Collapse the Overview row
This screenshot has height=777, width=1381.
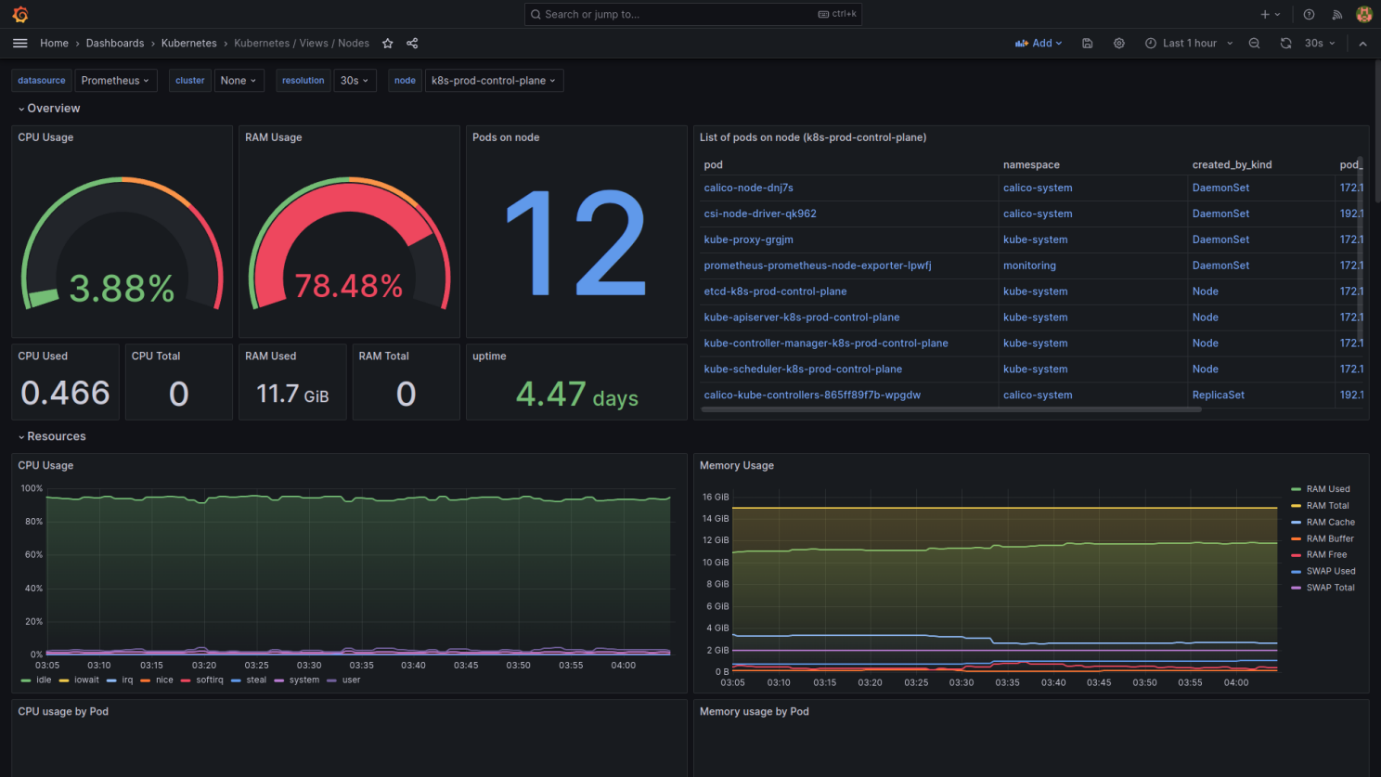tap(49, 108)
